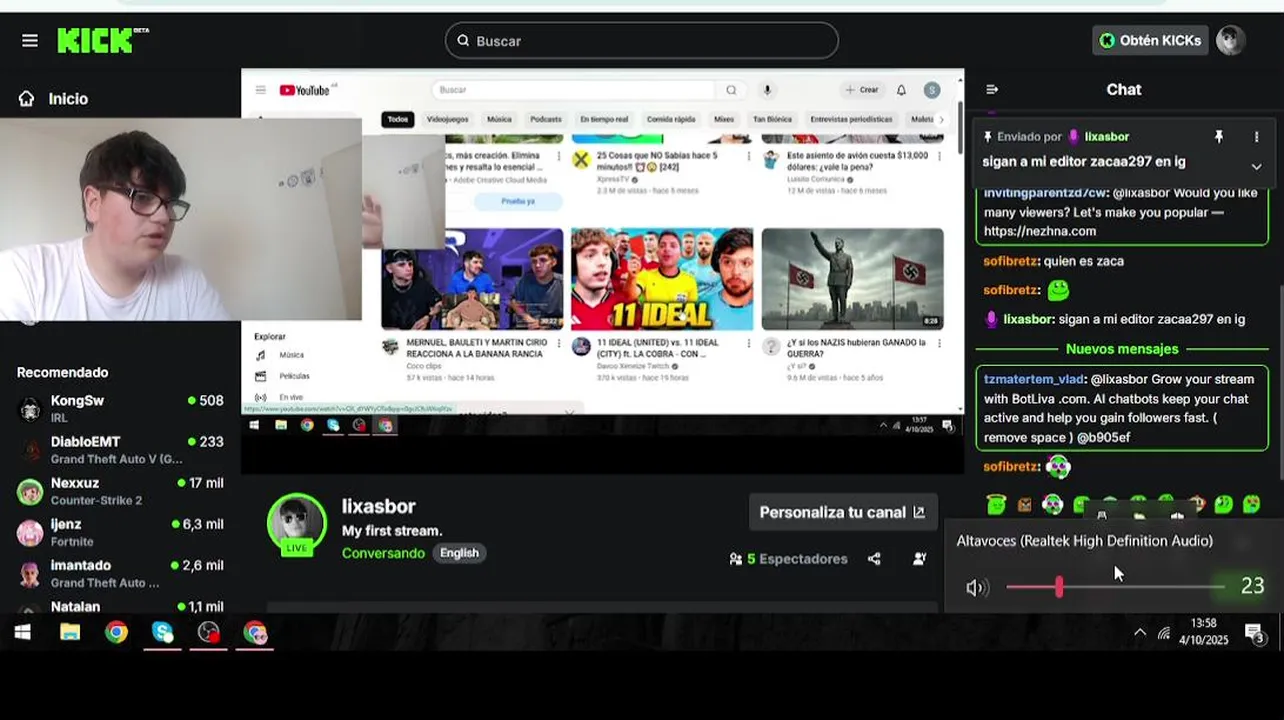1284x720 pixels.
Task: Click the Nuevos mensajes divider label
Action: tap(1122, 349)
